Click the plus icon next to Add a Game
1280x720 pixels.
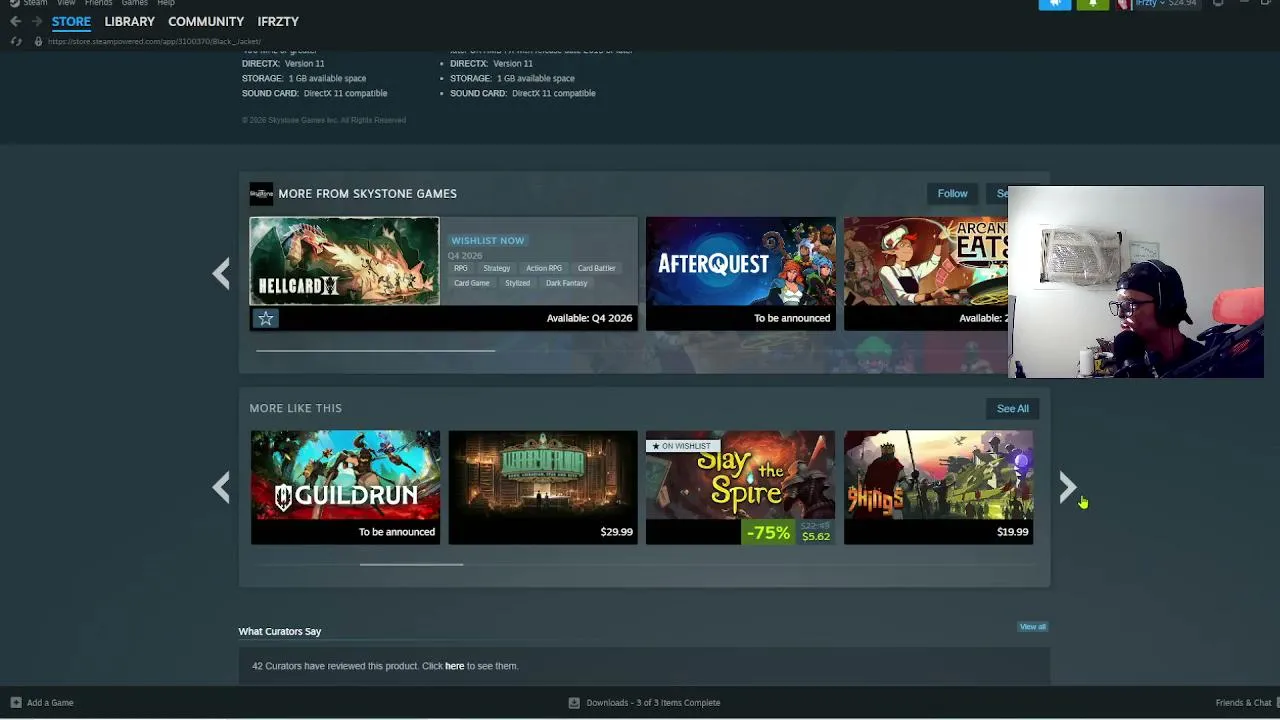tap(15, 702)
